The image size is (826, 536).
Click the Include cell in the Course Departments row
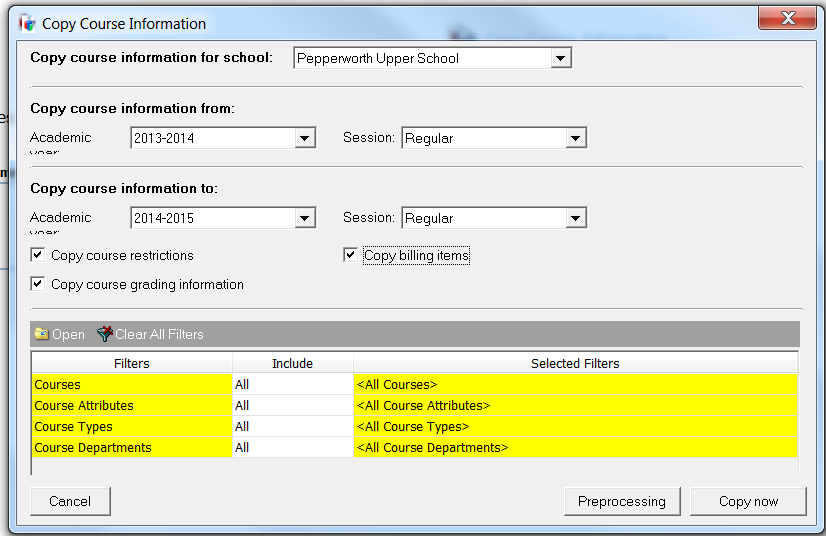click(292, 447)
